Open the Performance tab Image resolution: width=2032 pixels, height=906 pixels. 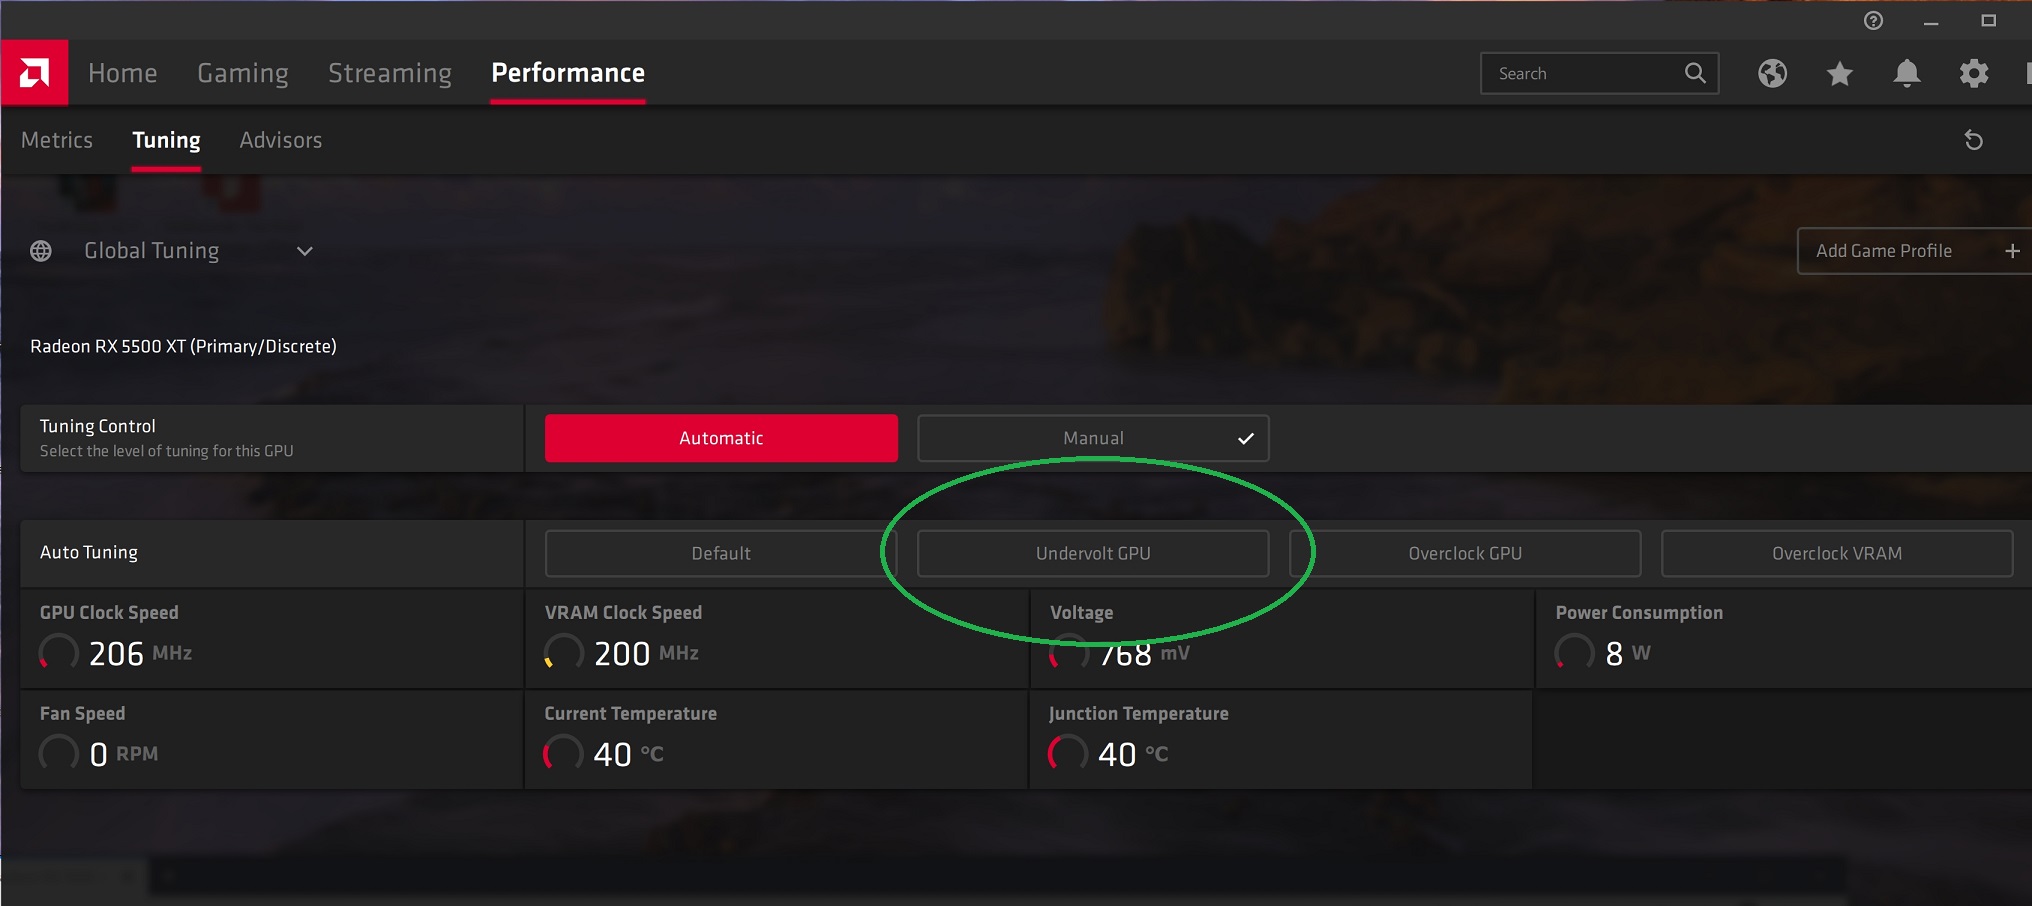(x=568, y=73)
